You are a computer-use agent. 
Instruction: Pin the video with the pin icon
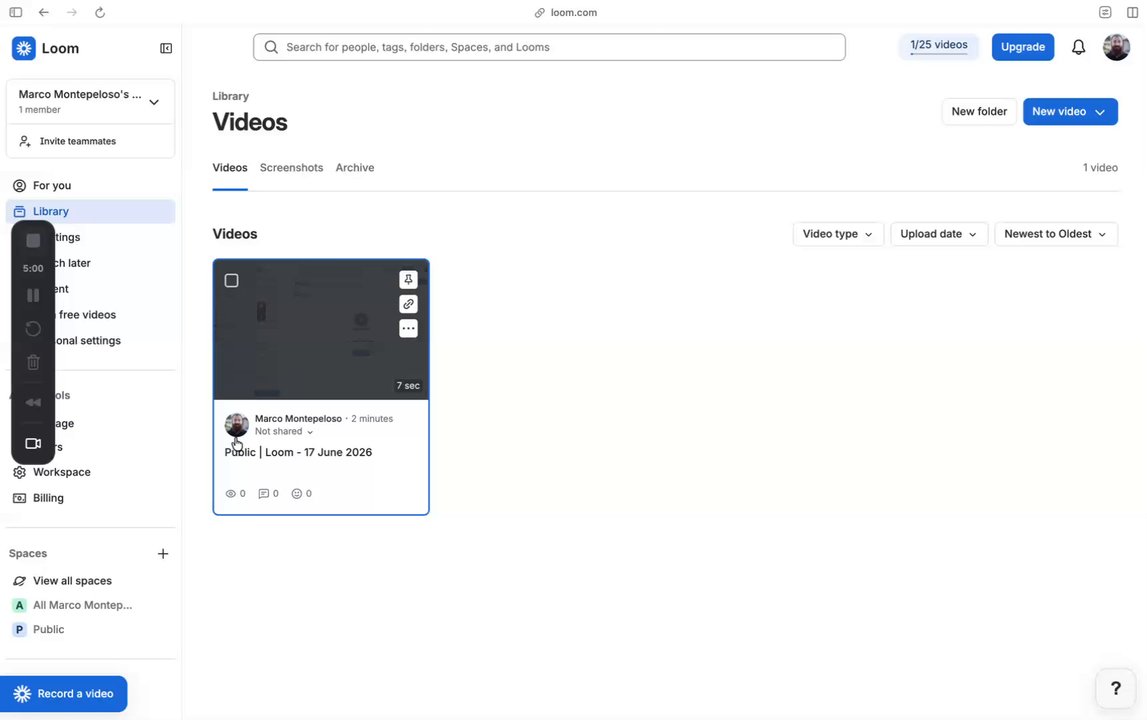point(408,280)
